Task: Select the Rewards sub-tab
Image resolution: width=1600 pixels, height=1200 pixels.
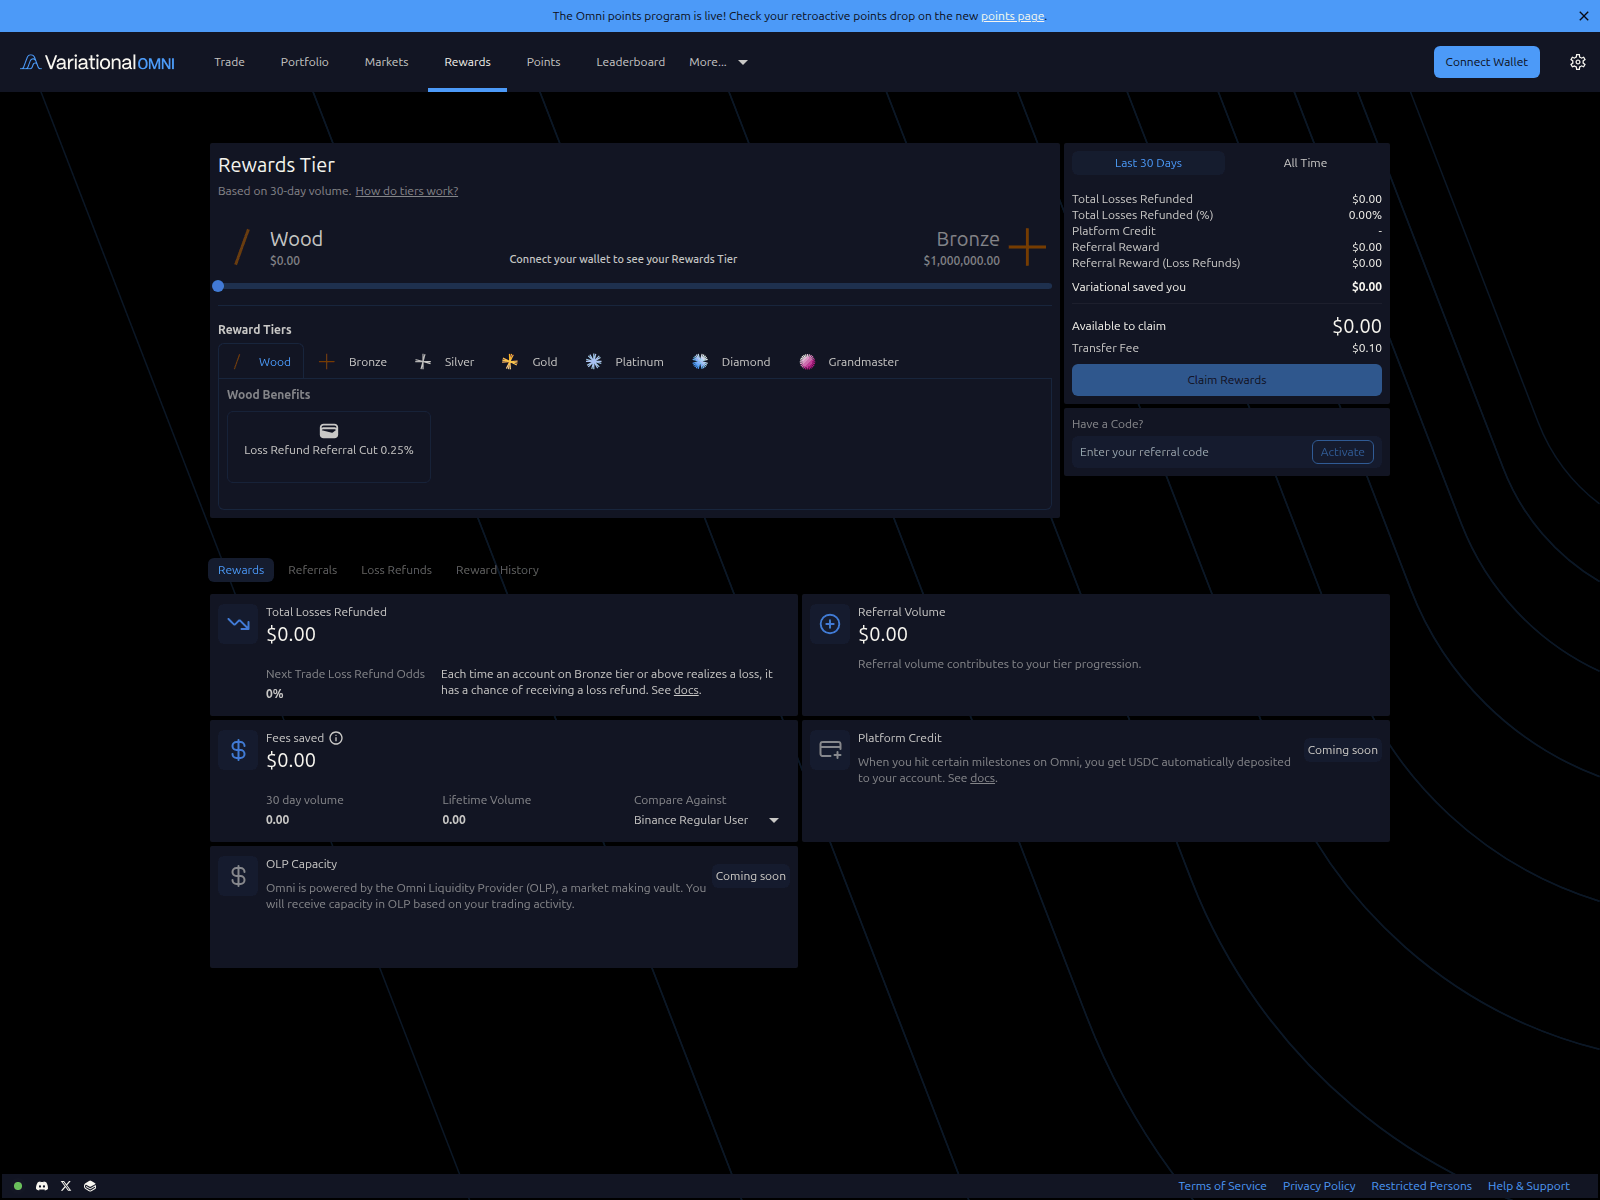Action: (241, 570)
